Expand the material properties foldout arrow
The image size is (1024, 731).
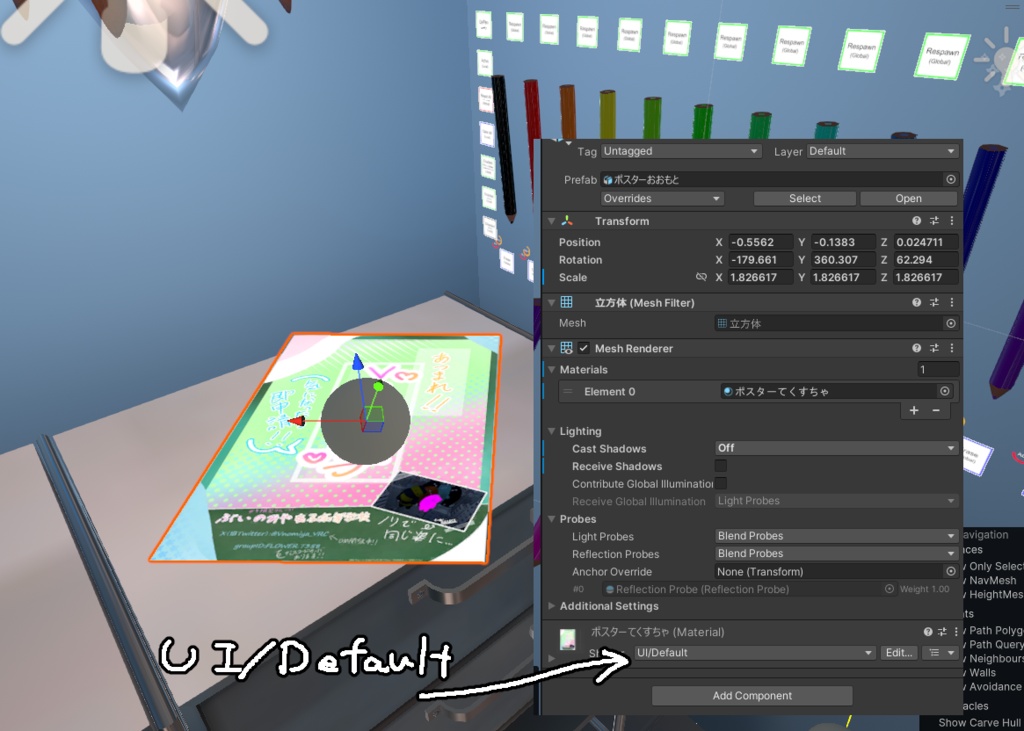click(x=551, y=658)
